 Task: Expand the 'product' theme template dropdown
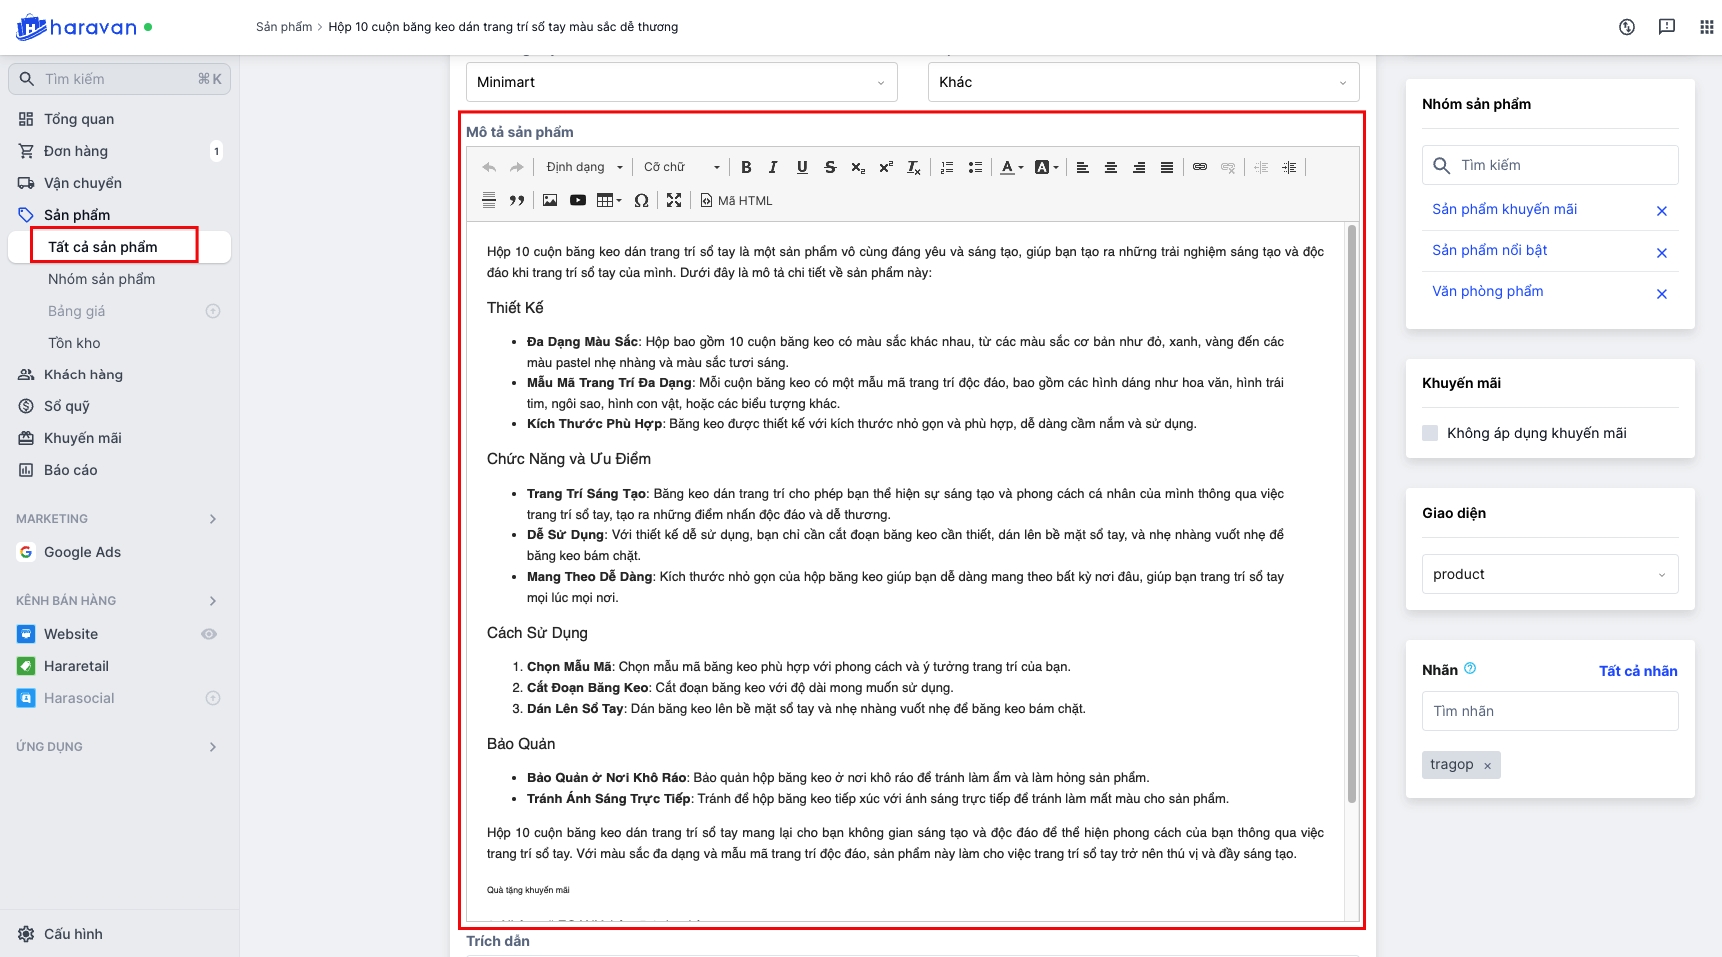point(1549,575)
